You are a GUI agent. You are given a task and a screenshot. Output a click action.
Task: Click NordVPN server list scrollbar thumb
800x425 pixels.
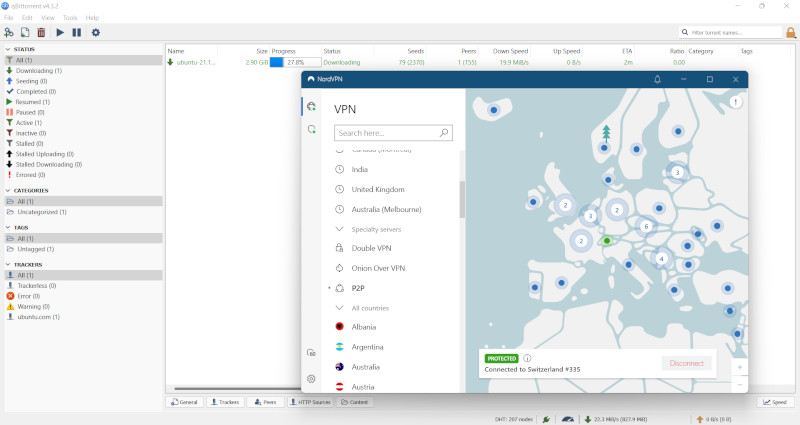462,199
